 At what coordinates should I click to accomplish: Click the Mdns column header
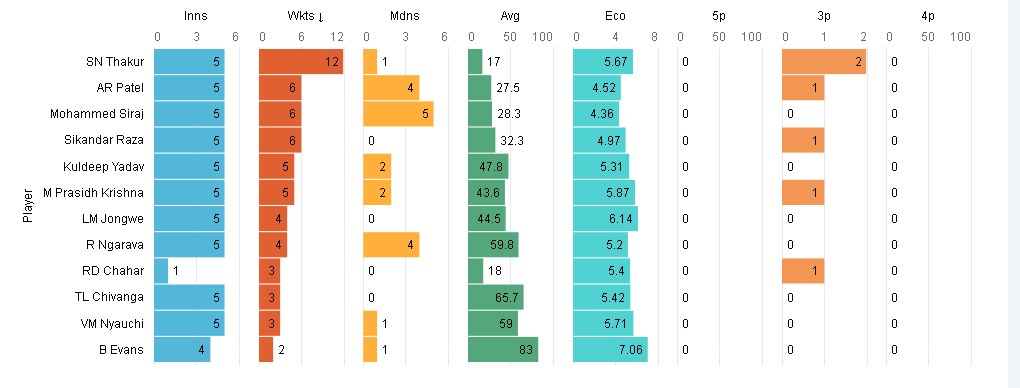pyautogui.click(x=405, y=17)
